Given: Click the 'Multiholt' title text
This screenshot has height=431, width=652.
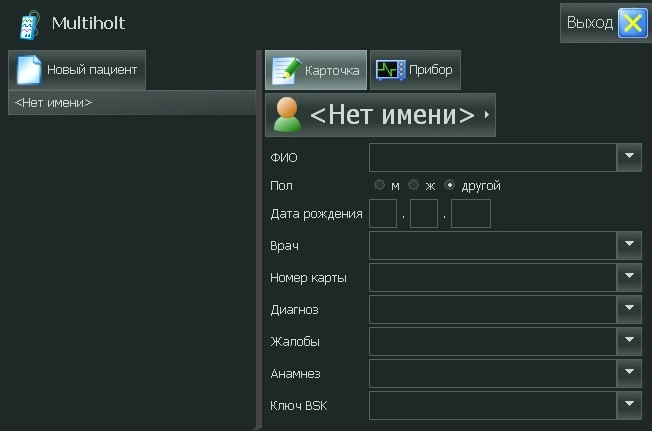Looking at the screenshot, I should click(x=88, y=23).
